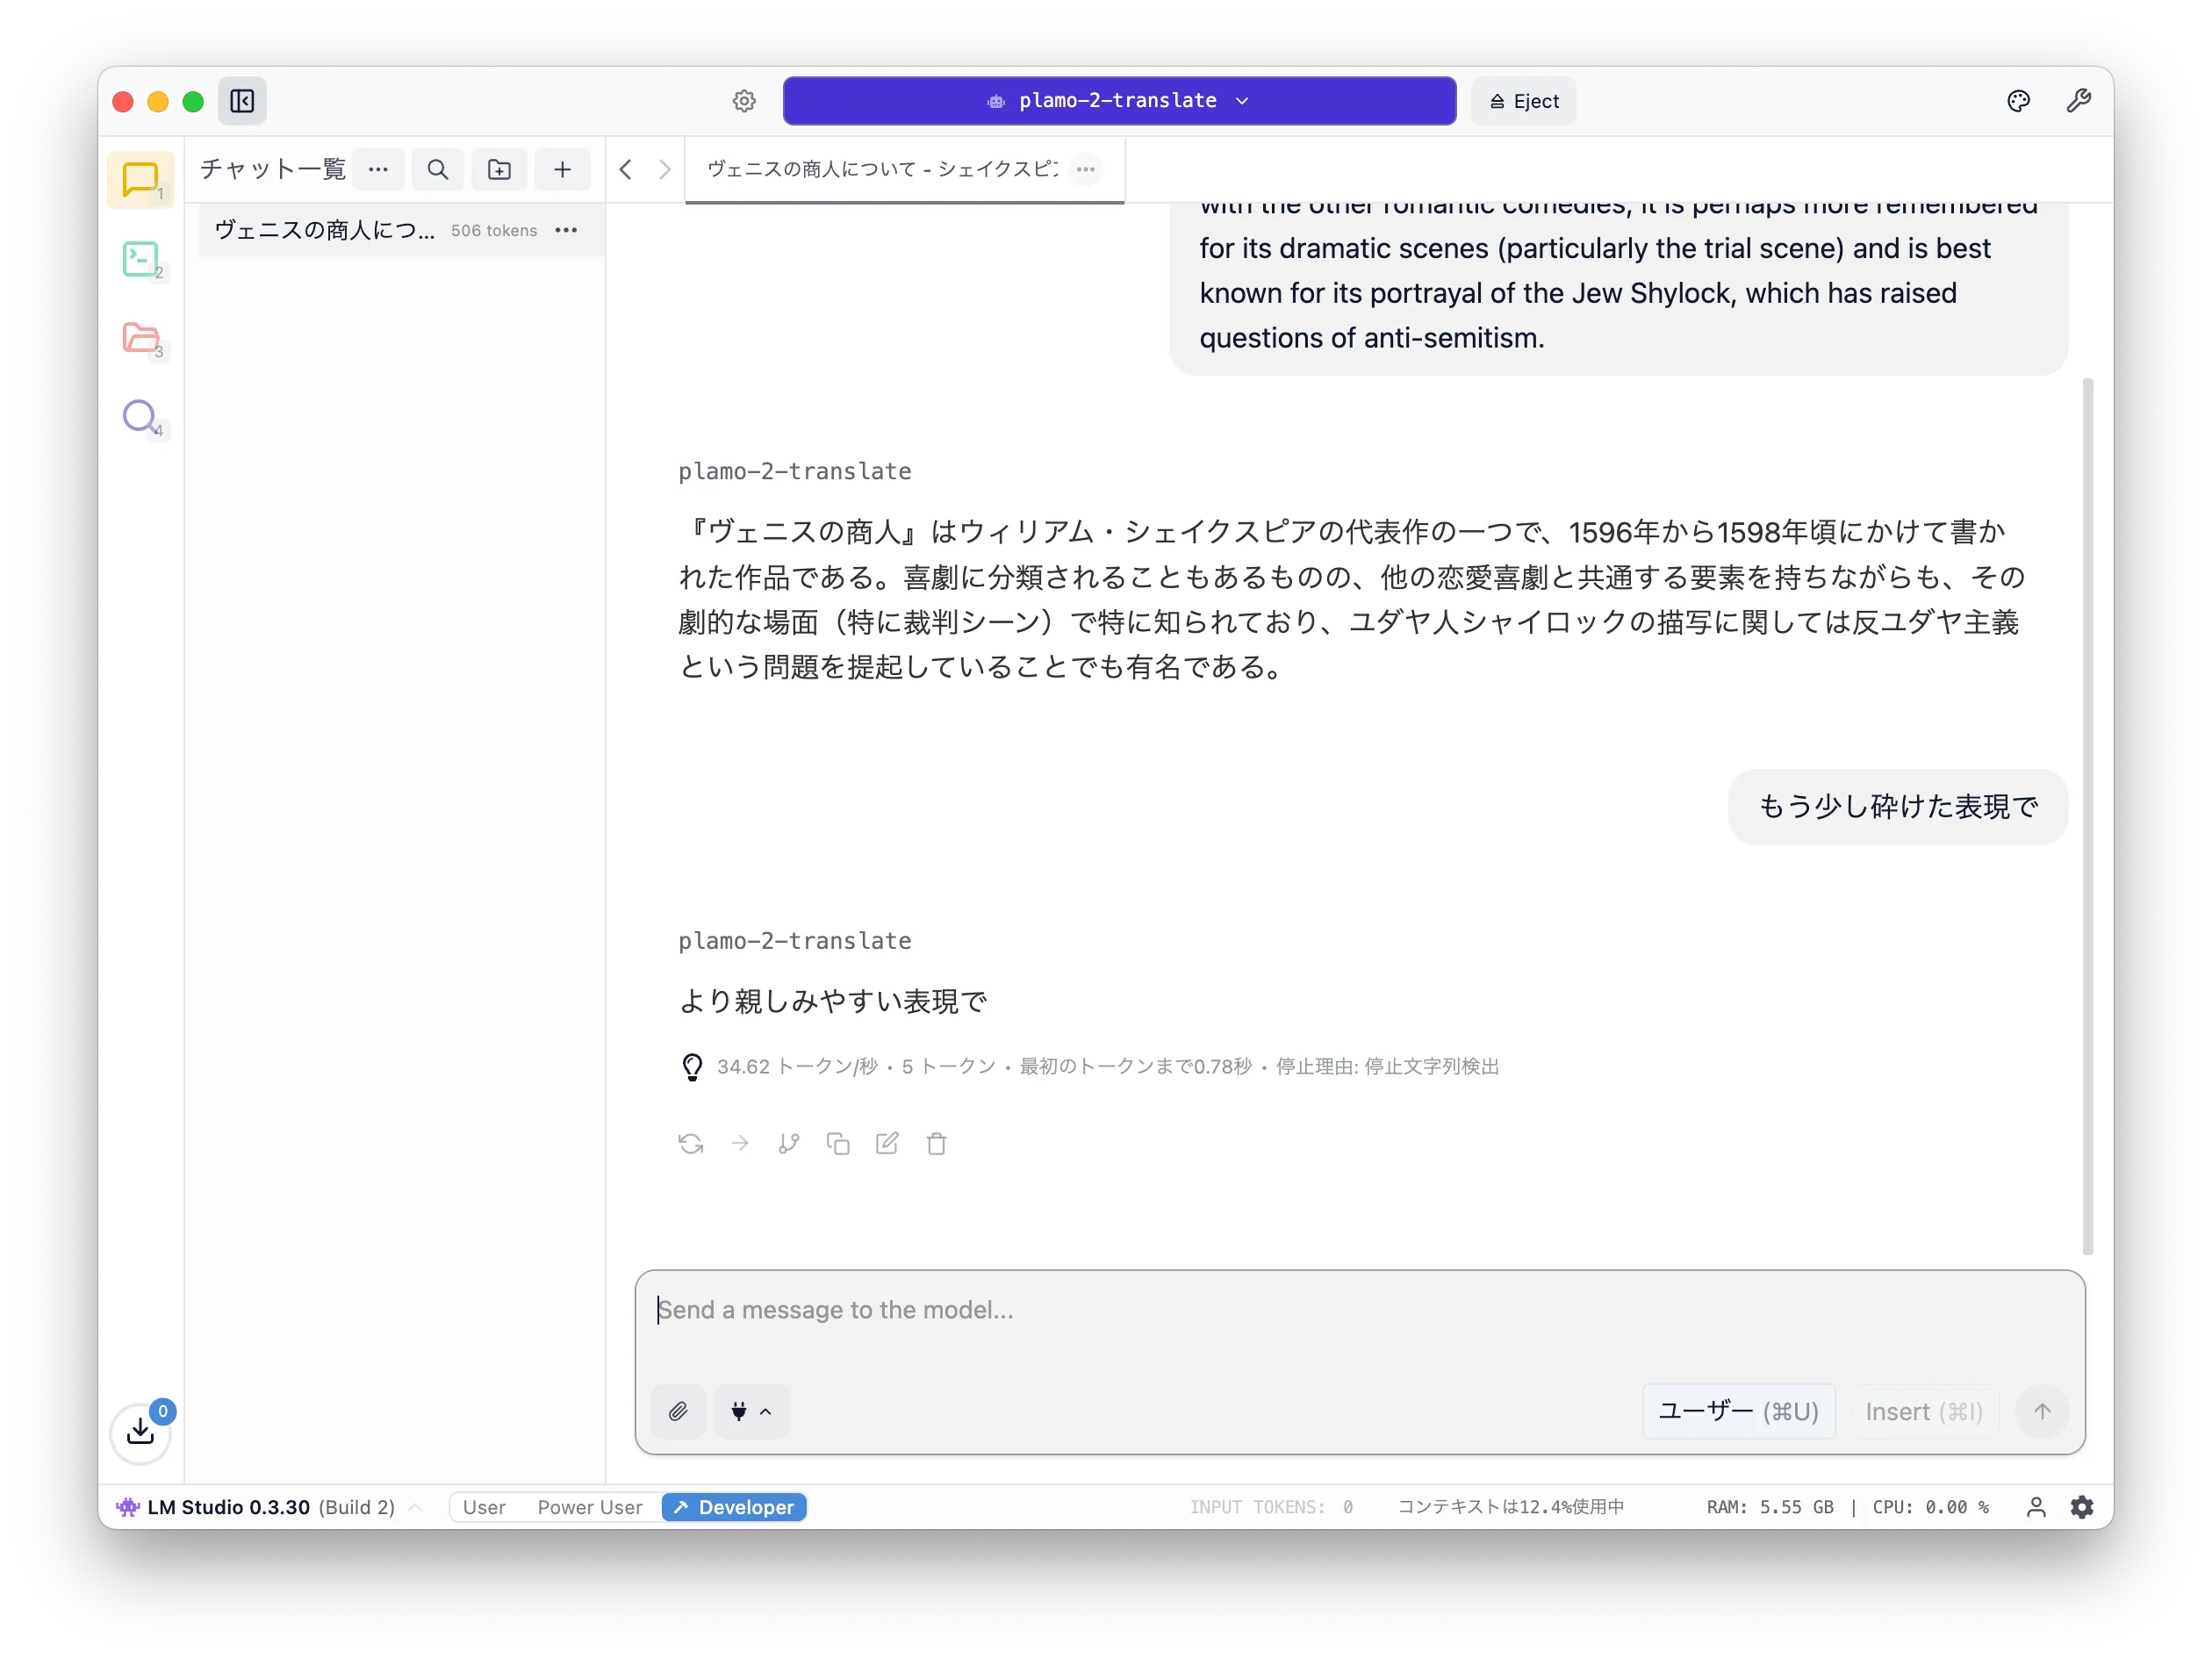Branch the conversation from last message
This screenshot has height=1659, width=2212.
789,1143
